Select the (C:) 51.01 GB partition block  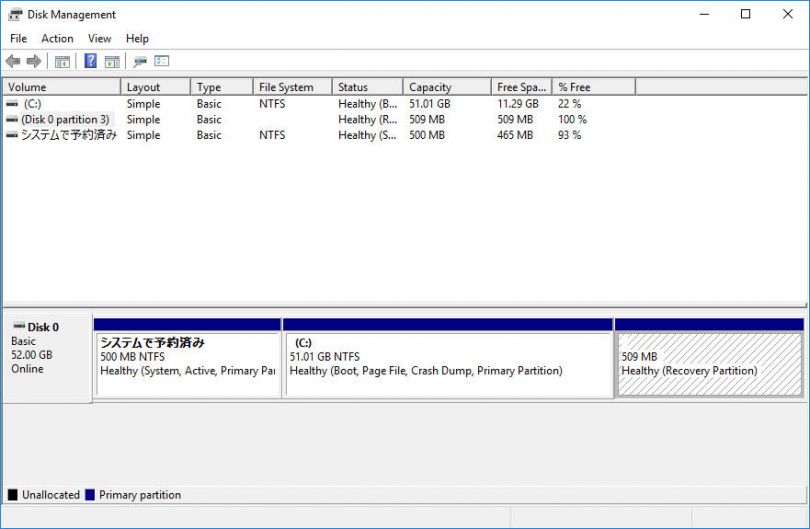[x=447, y=364]
